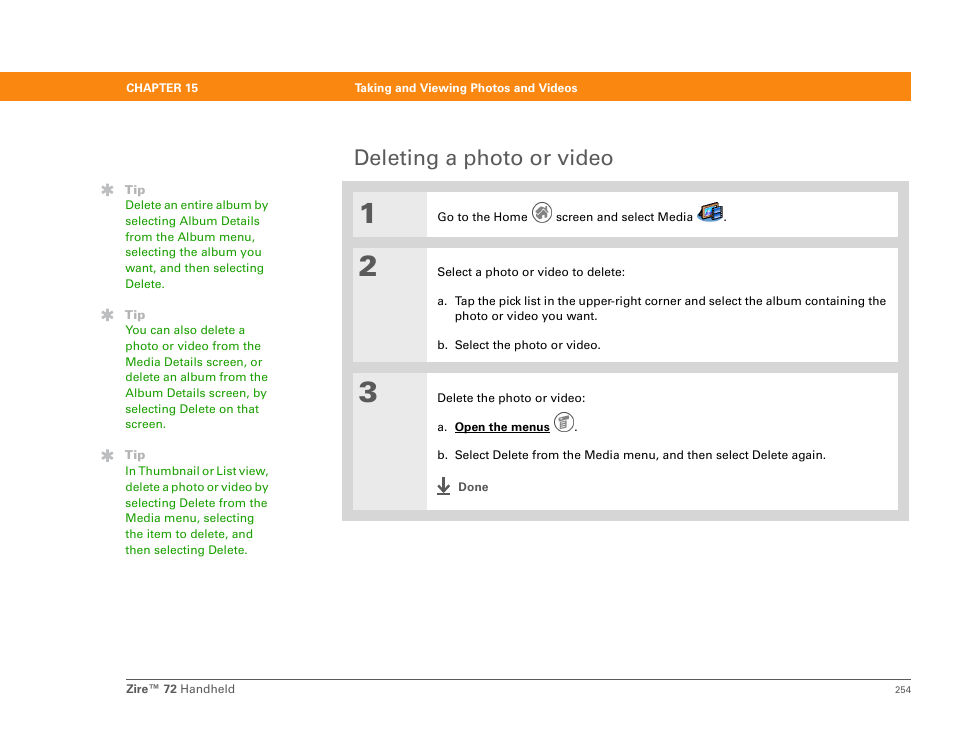Click 'Album Details screen, by' tip line
Image resolution: width=954 pixels, height=738 pixels.
click(196, 393)
